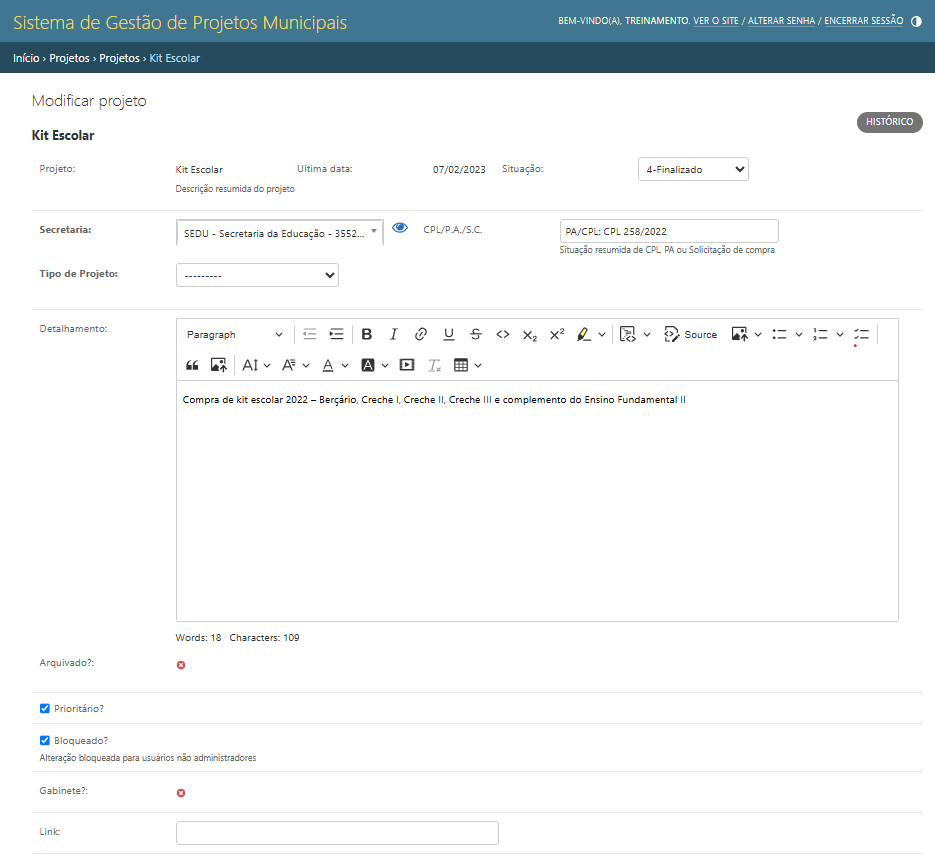
Task: Open the Secretaria select showing SEDU
Action: coord(280,232)
